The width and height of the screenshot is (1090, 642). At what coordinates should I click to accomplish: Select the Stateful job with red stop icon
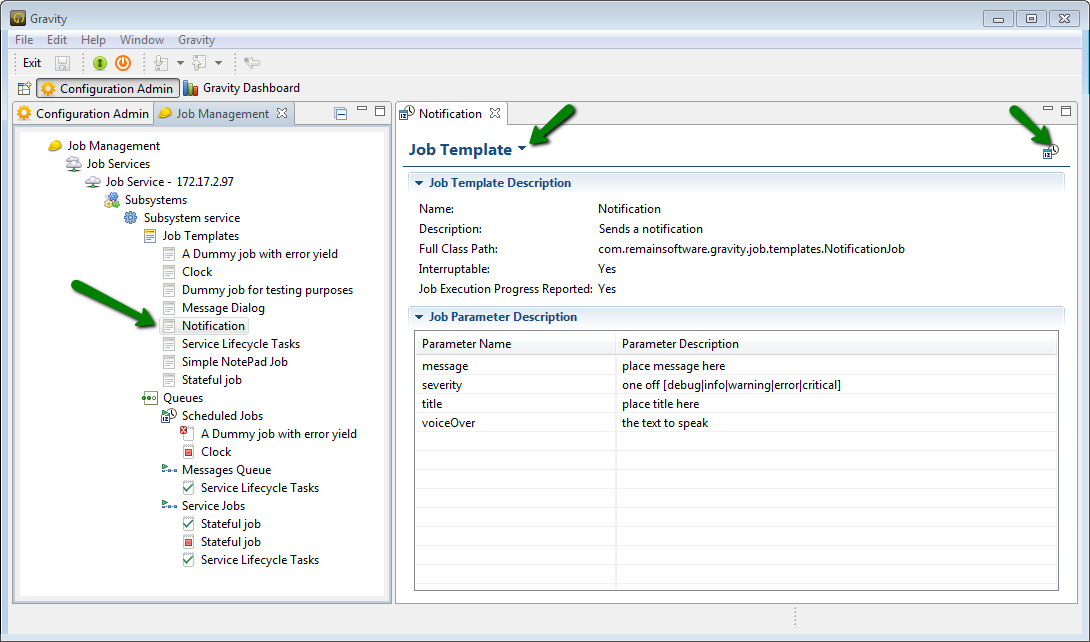coord(230,542)
